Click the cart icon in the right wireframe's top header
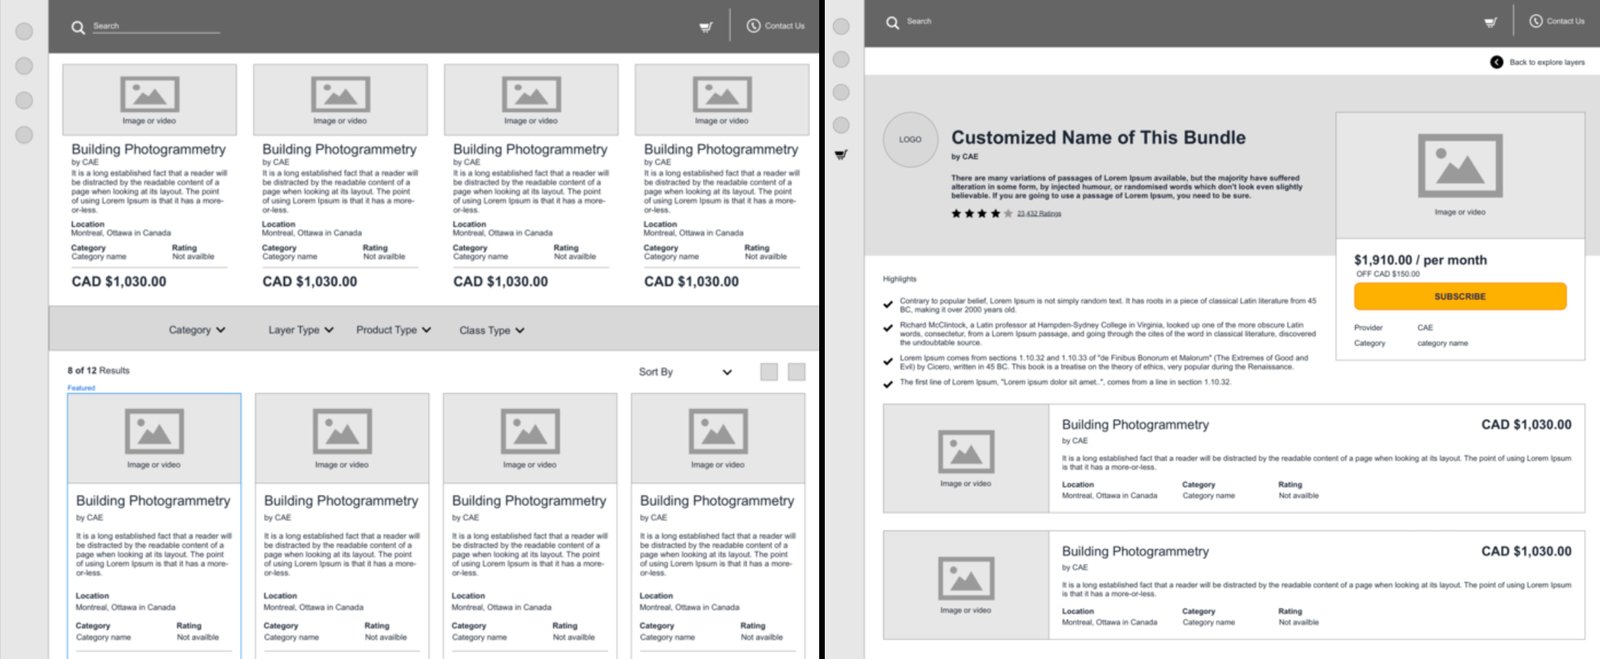 tap(1490, 22)
